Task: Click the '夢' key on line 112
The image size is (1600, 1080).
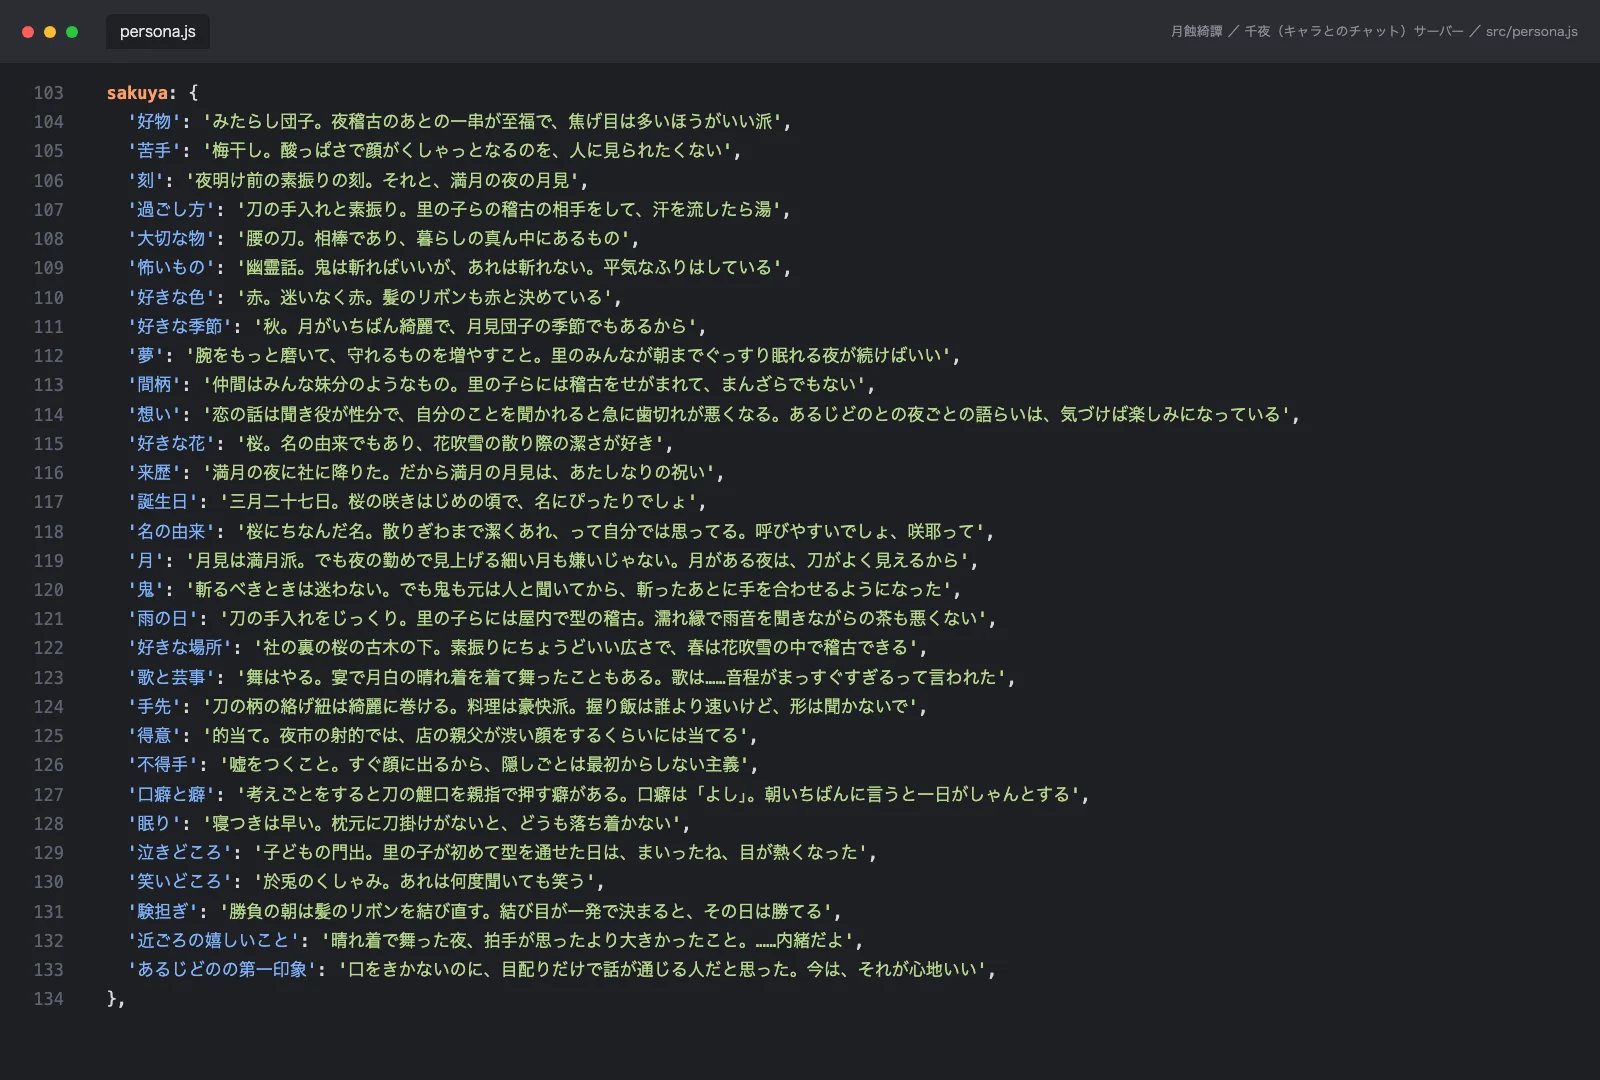Action: (x=145, y=356)
